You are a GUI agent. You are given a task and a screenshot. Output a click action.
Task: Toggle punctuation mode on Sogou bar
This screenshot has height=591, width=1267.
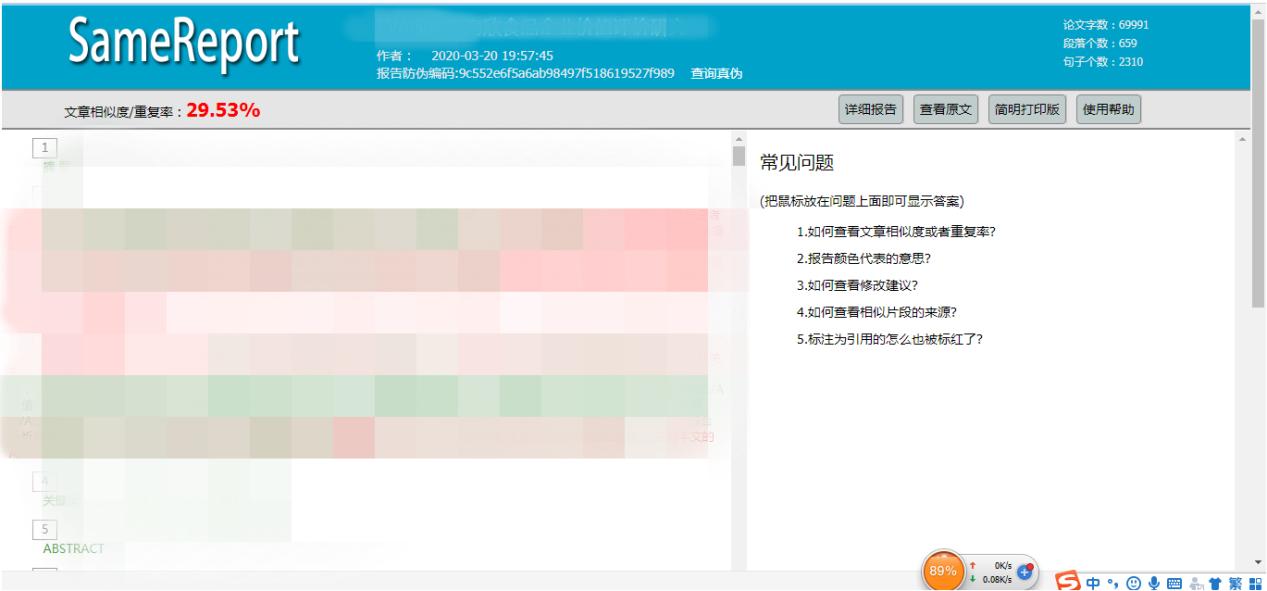tap(1113, 581)
